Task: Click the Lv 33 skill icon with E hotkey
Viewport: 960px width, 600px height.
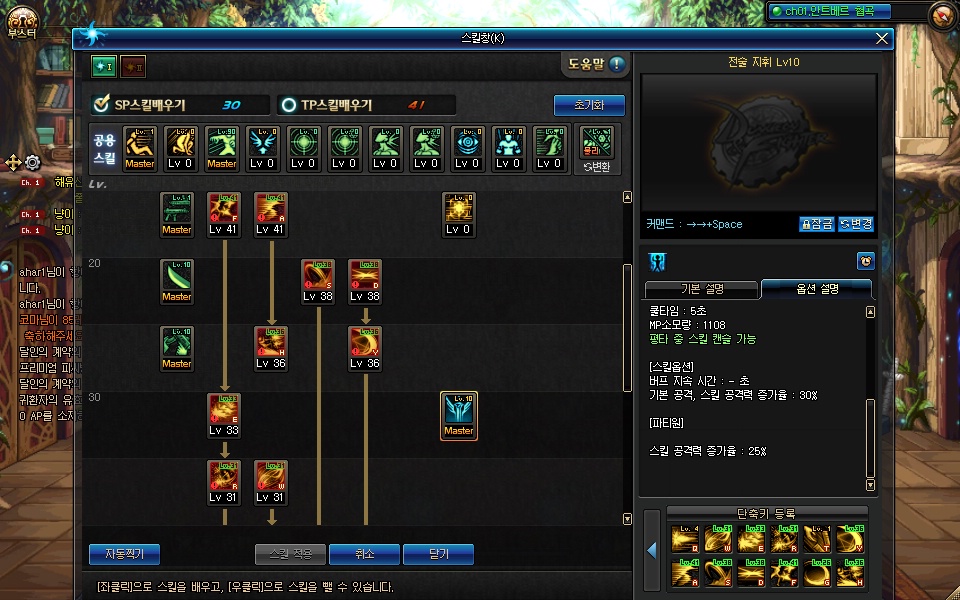Action: coord(223,416)
